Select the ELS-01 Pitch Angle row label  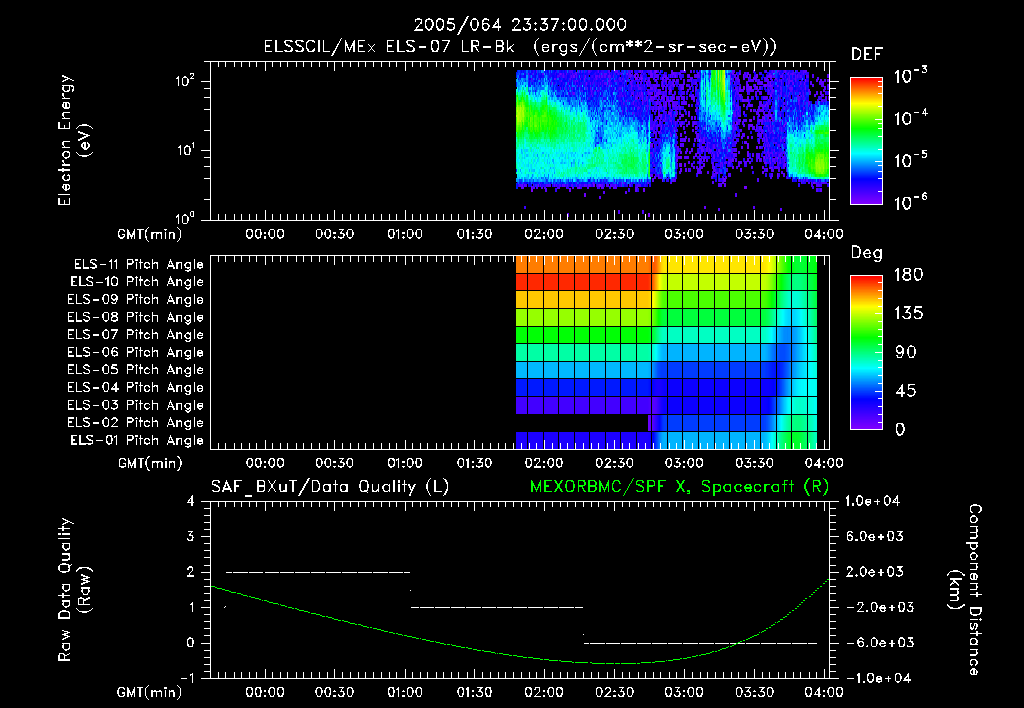point(137,441)
